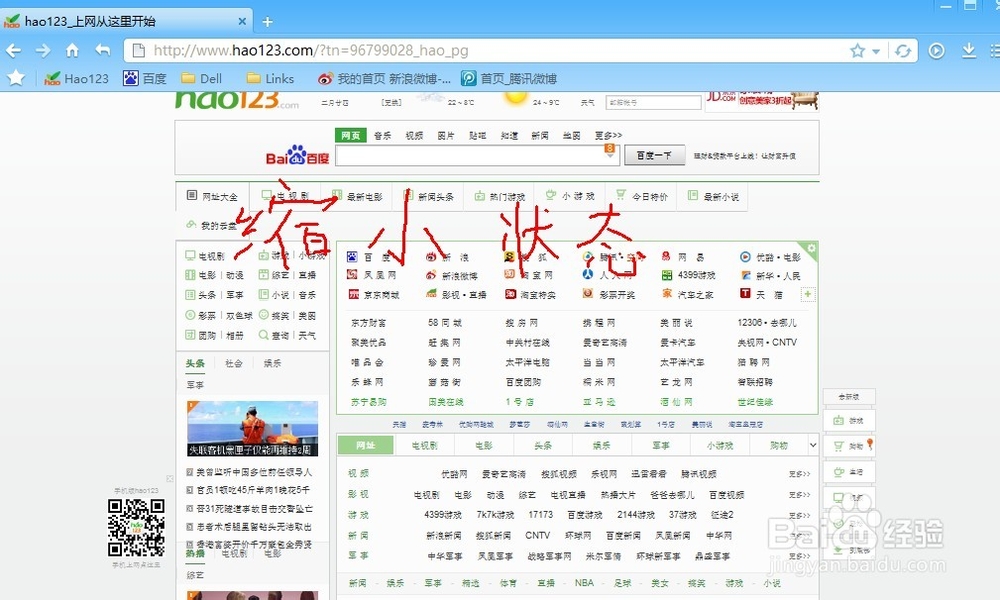The height and width of the screenshot is (600, 1000).
Task: Click the browser forward arrow
Action: point(43,50)
